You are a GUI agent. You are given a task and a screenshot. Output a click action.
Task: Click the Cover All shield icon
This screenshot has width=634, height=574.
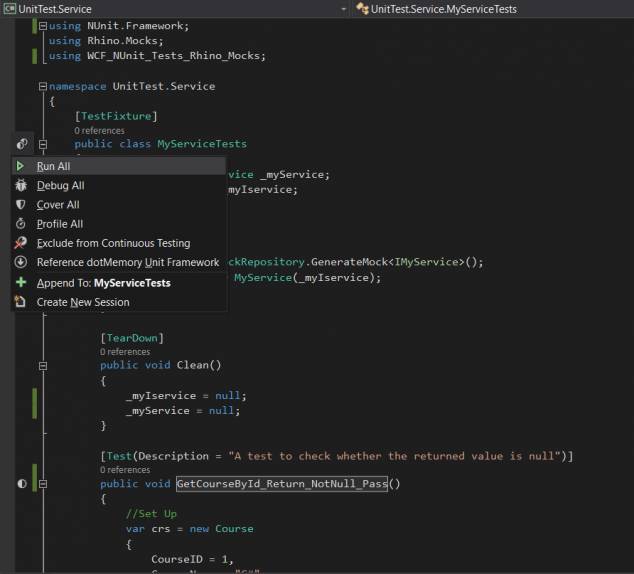(x=21, y=205)
